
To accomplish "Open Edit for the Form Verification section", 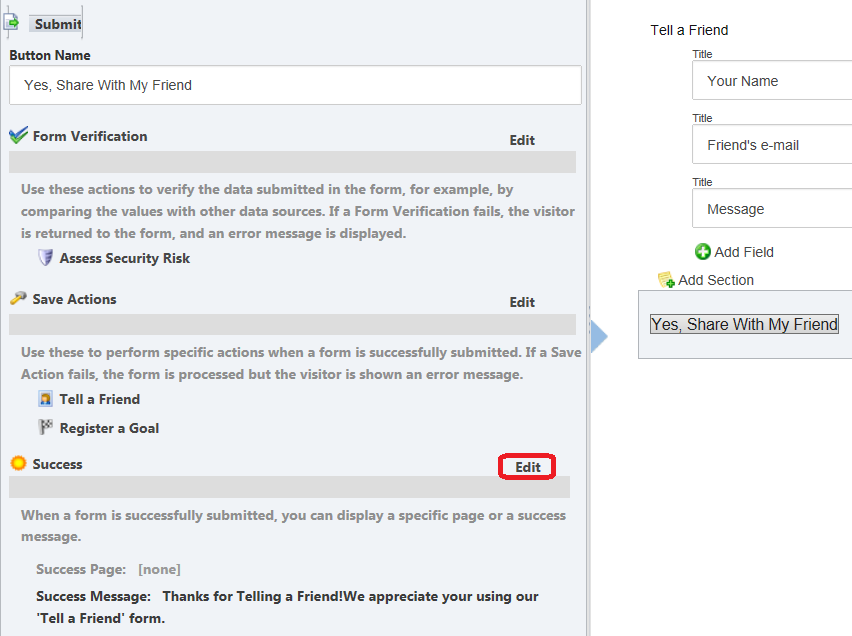I will 521,140.
